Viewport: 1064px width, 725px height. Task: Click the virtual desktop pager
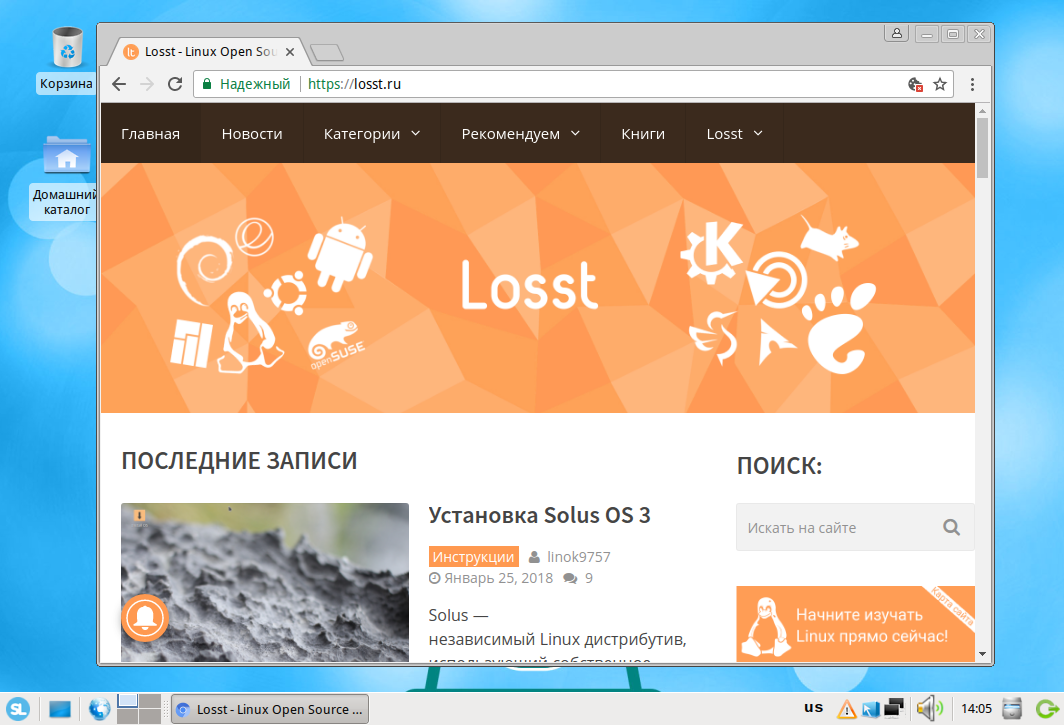[x=138, y=709]
